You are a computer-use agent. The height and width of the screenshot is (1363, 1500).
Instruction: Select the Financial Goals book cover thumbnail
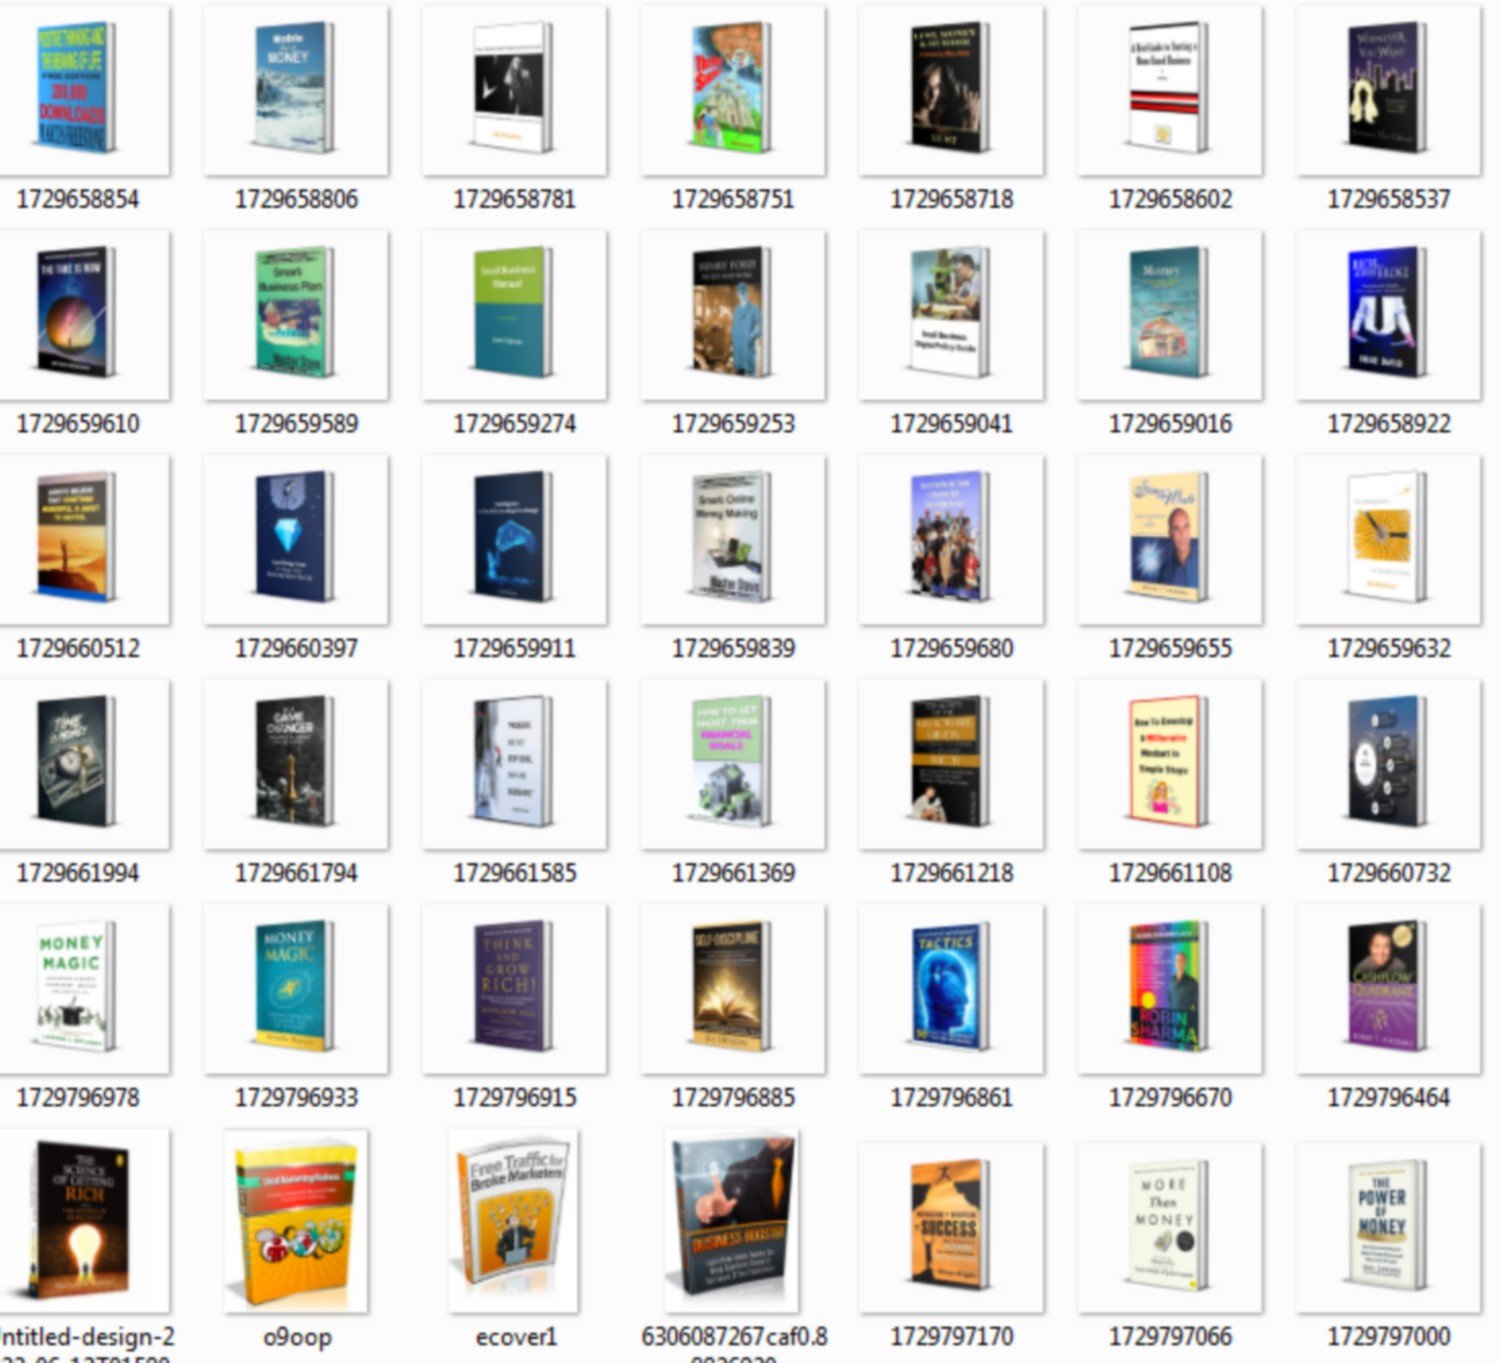732,763
